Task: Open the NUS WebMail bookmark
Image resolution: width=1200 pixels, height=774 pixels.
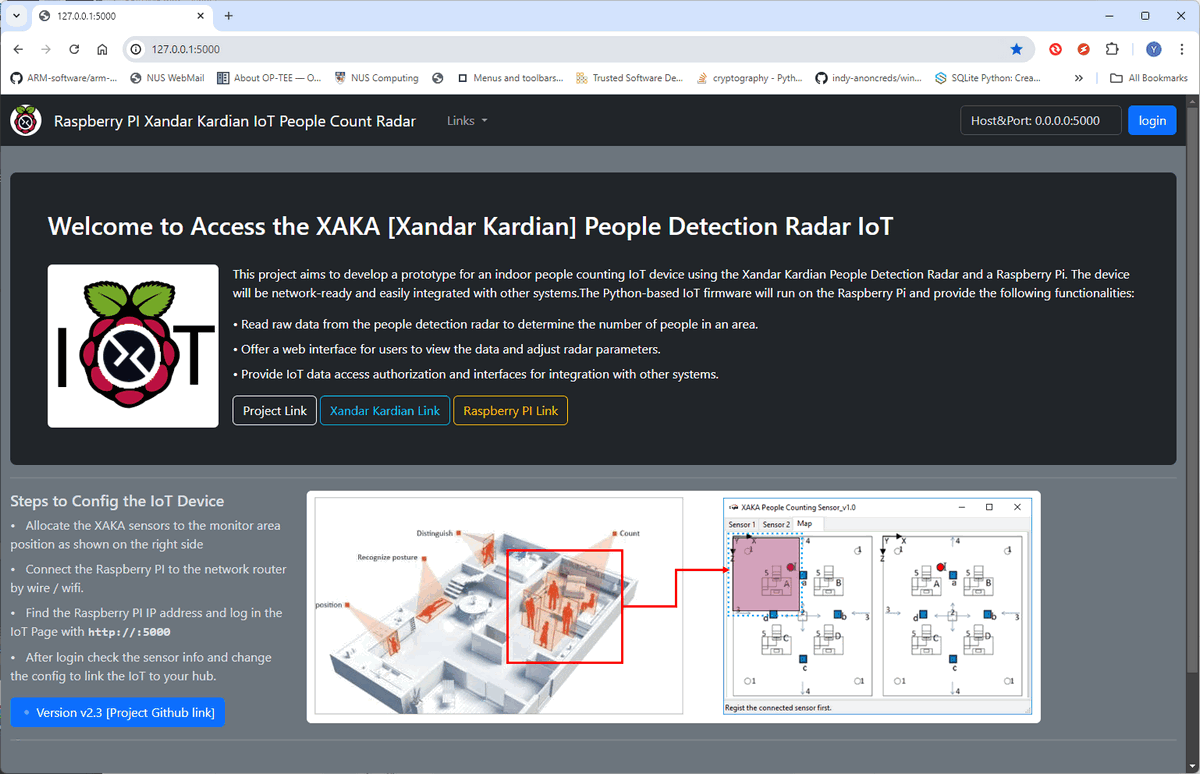Action: (x=166, y=78)
